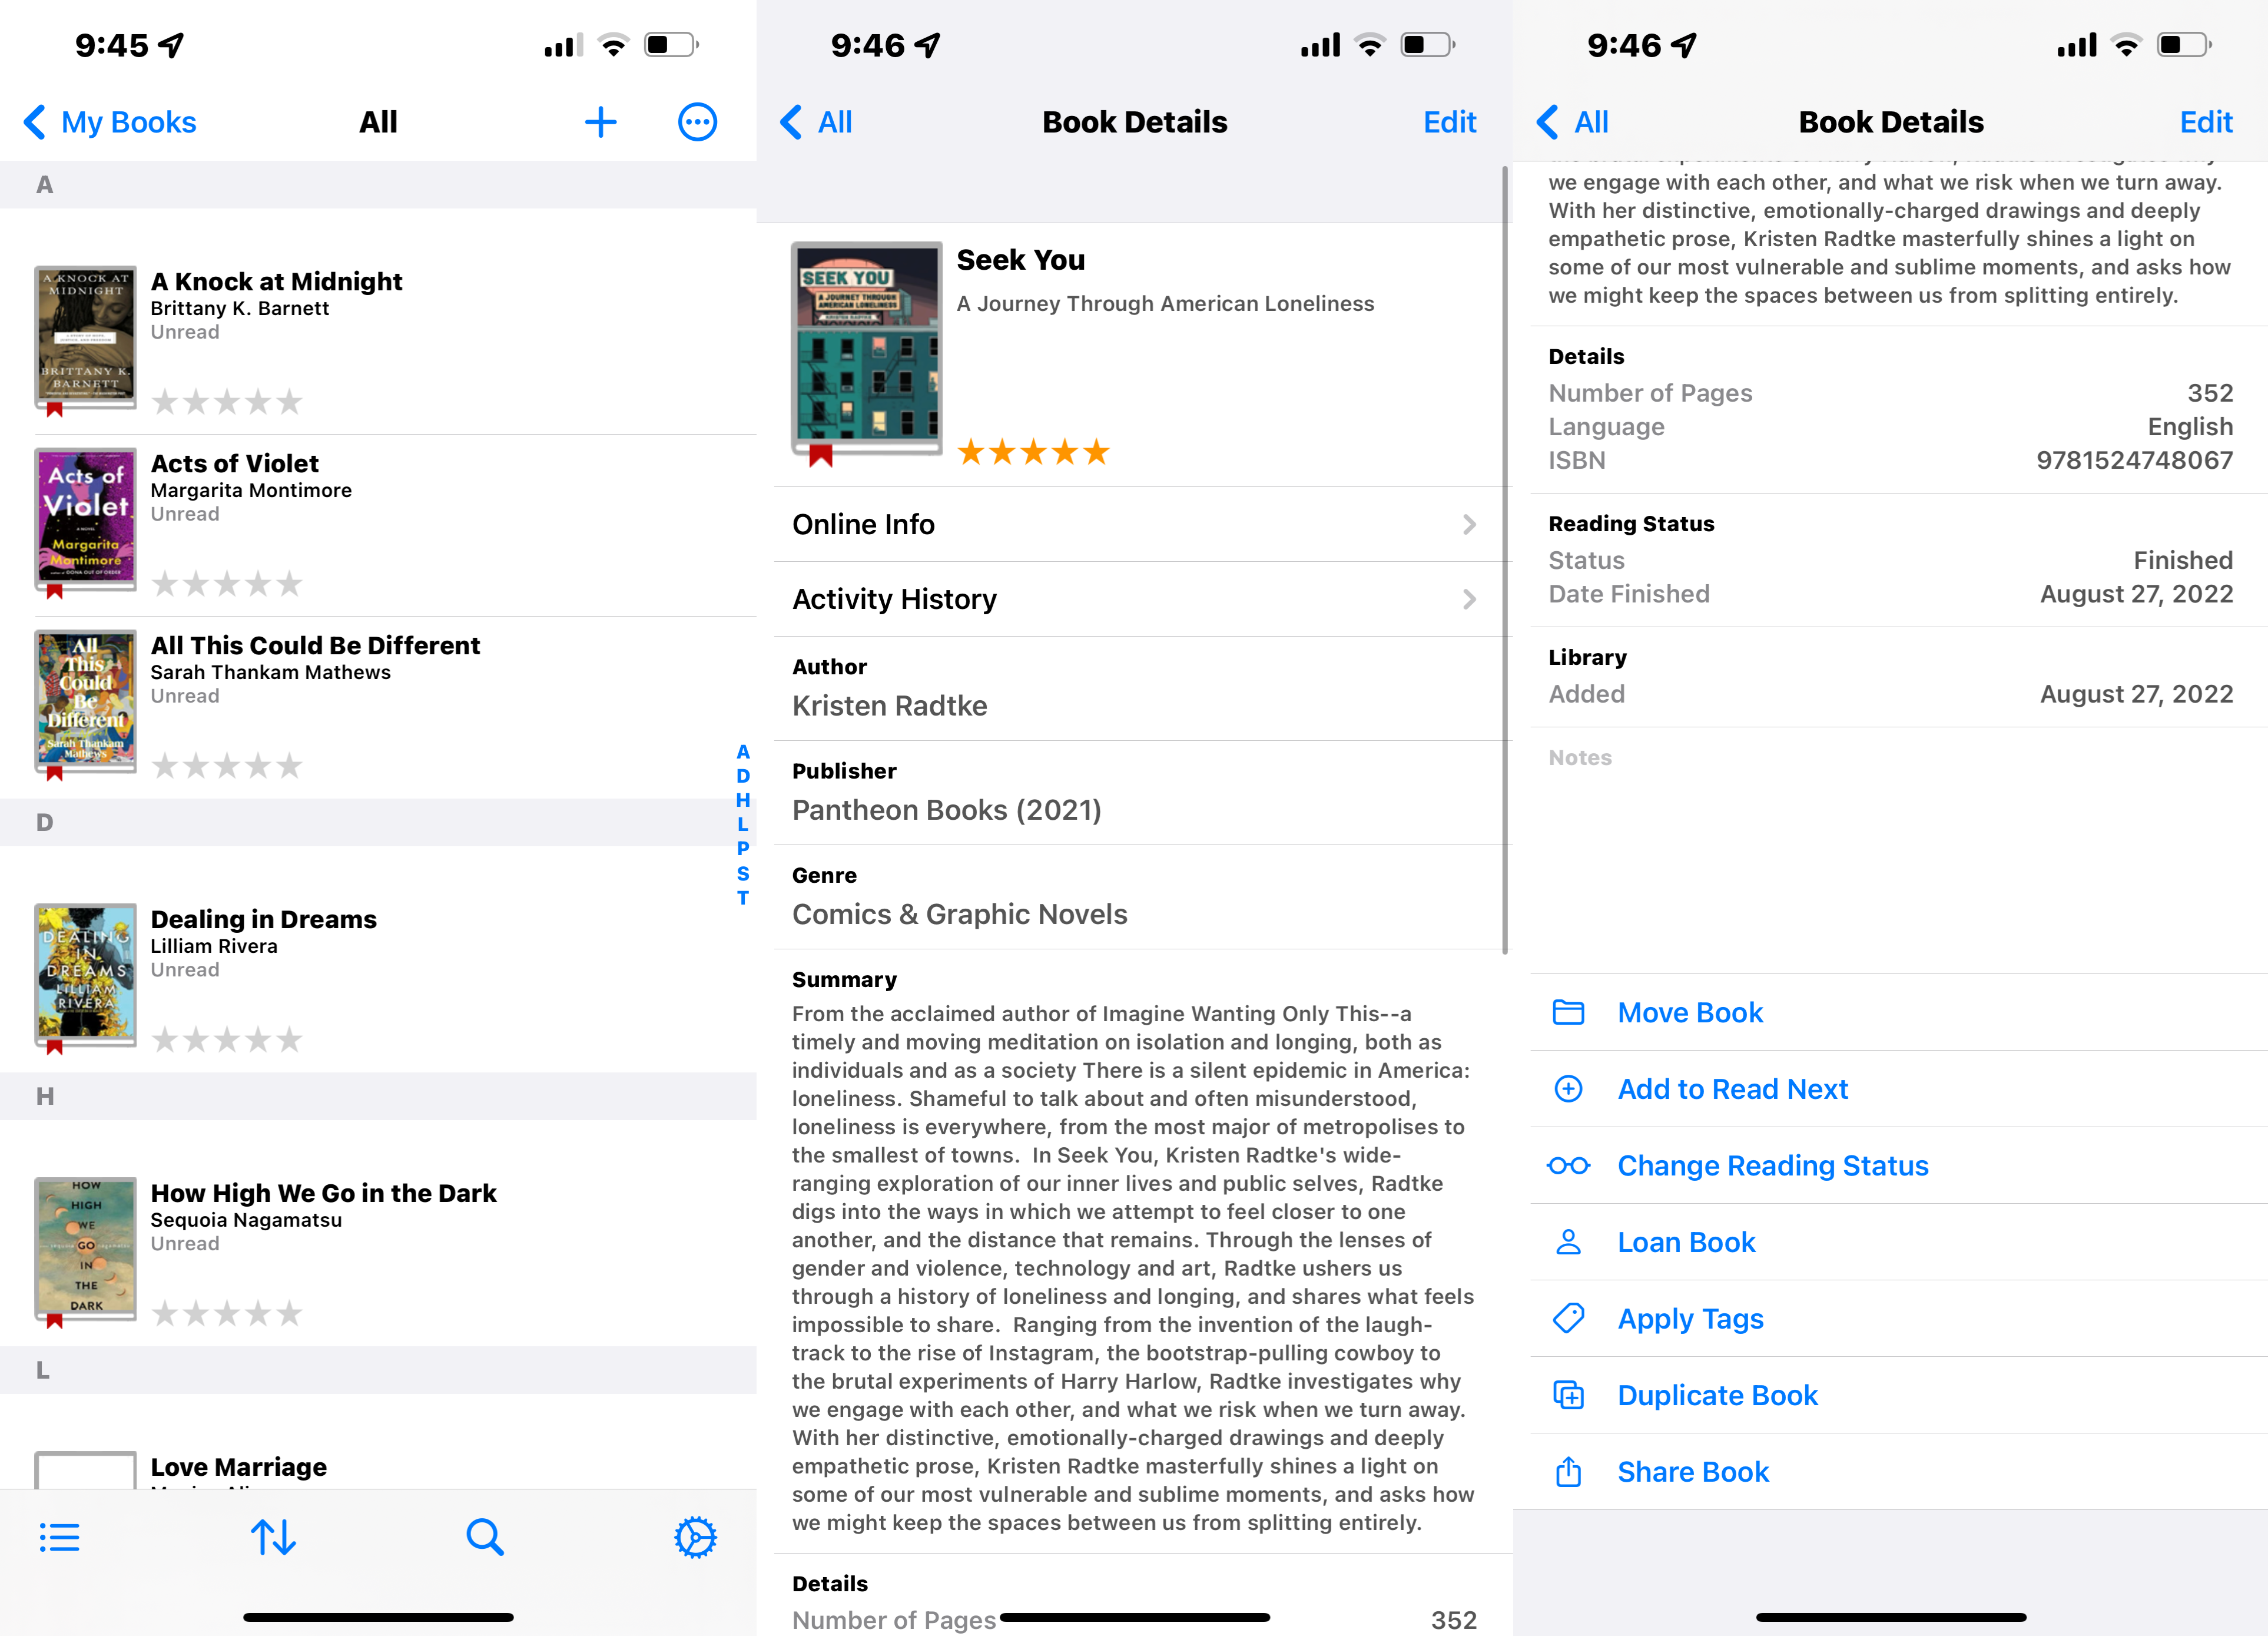The height and width of the screenshot is (1636, 2268).
Task: Select Change Reading Status option
Action: coord(1773,1164)
